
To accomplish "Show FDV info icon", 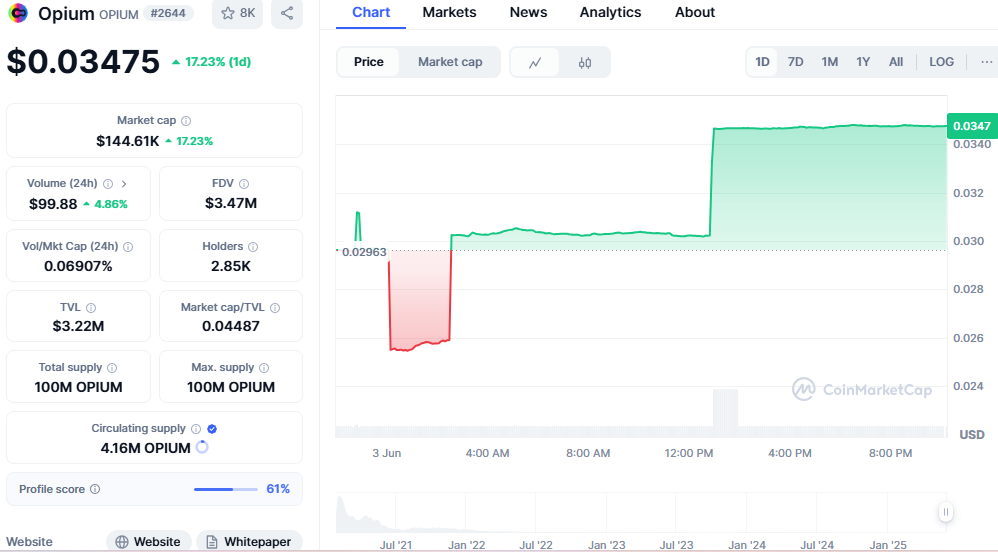I will coord(244,184).
